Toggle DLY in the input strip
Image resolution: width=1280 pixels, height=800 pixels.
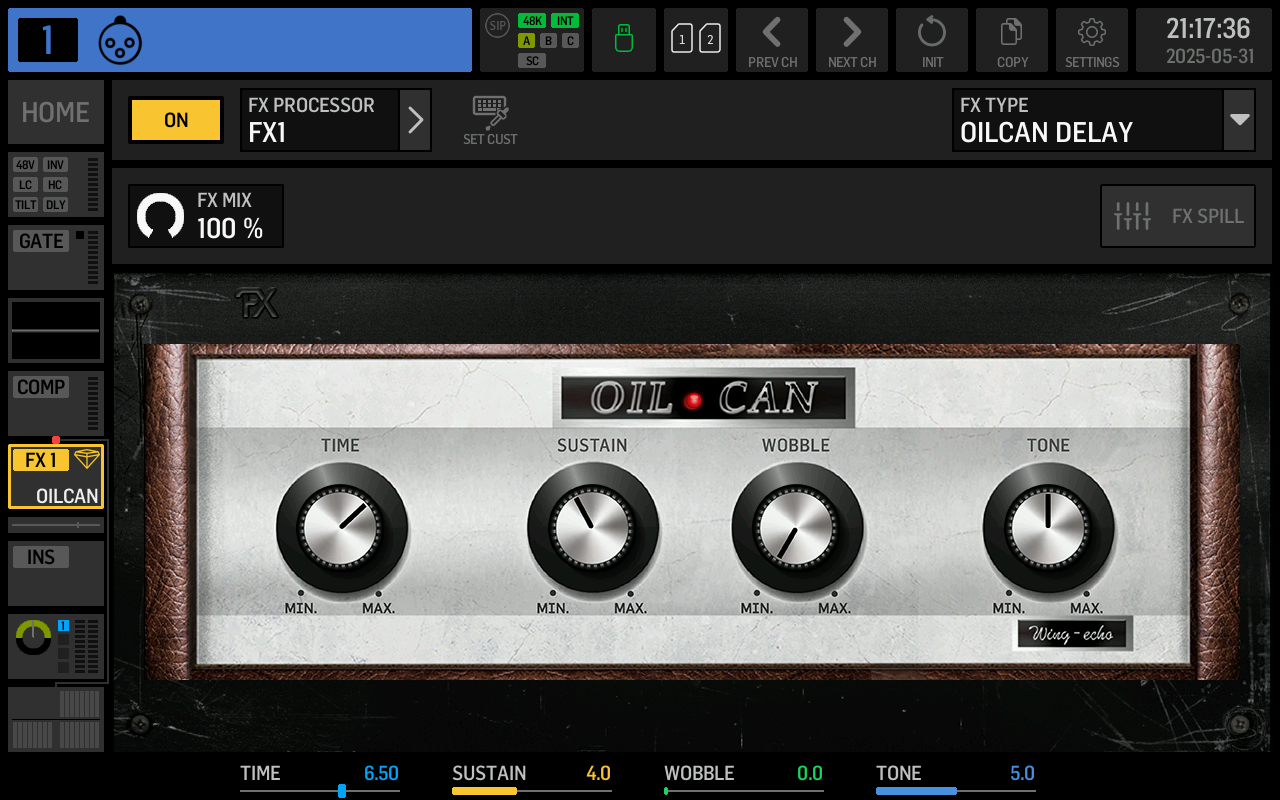(x=56, y=204)
